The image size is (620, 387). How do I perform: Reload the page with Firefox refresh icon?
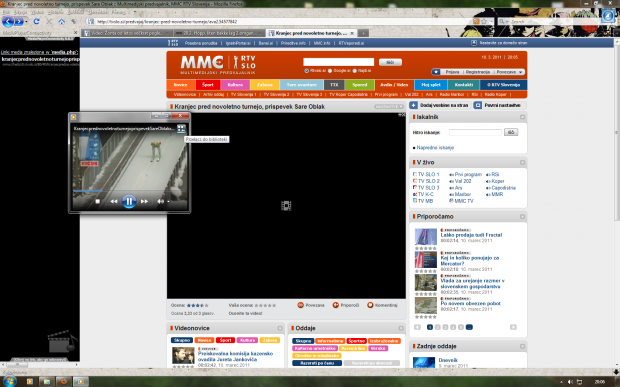pos(36,21)
